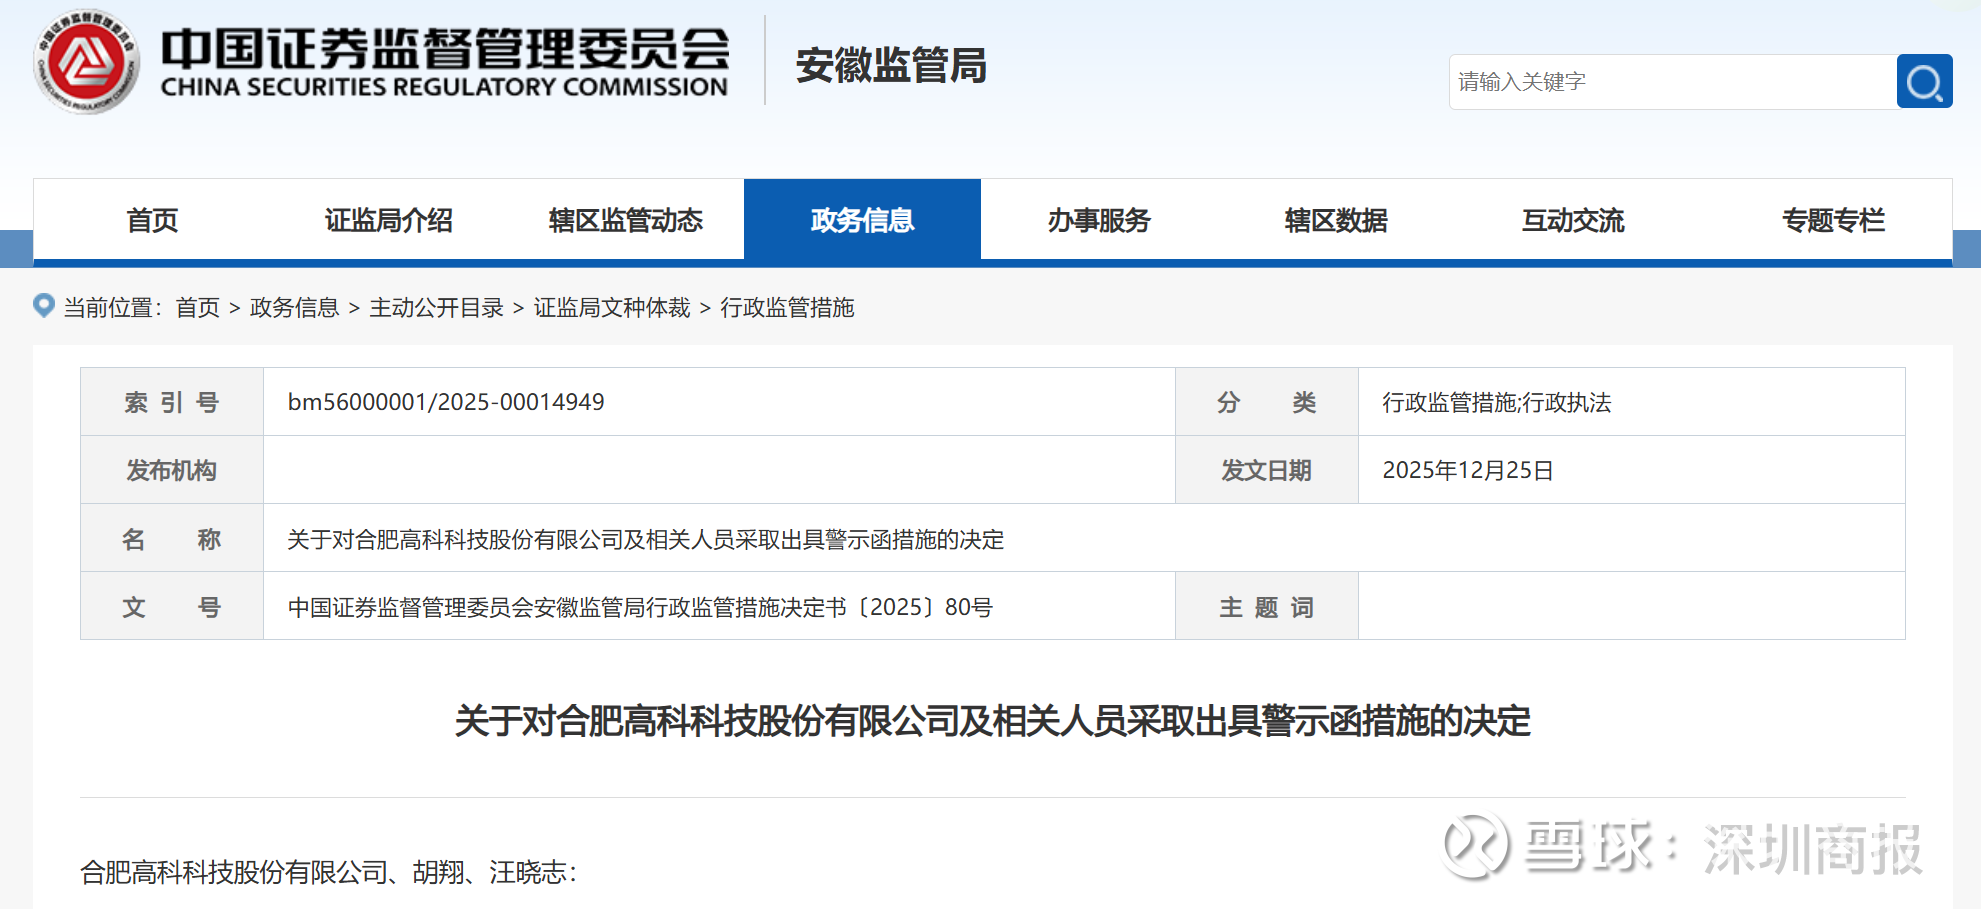Click the 行政监管措施;行政执法 category value
Image resolution: width=1981 pixels, height=909 pixels.
(x=1497, y=402)
